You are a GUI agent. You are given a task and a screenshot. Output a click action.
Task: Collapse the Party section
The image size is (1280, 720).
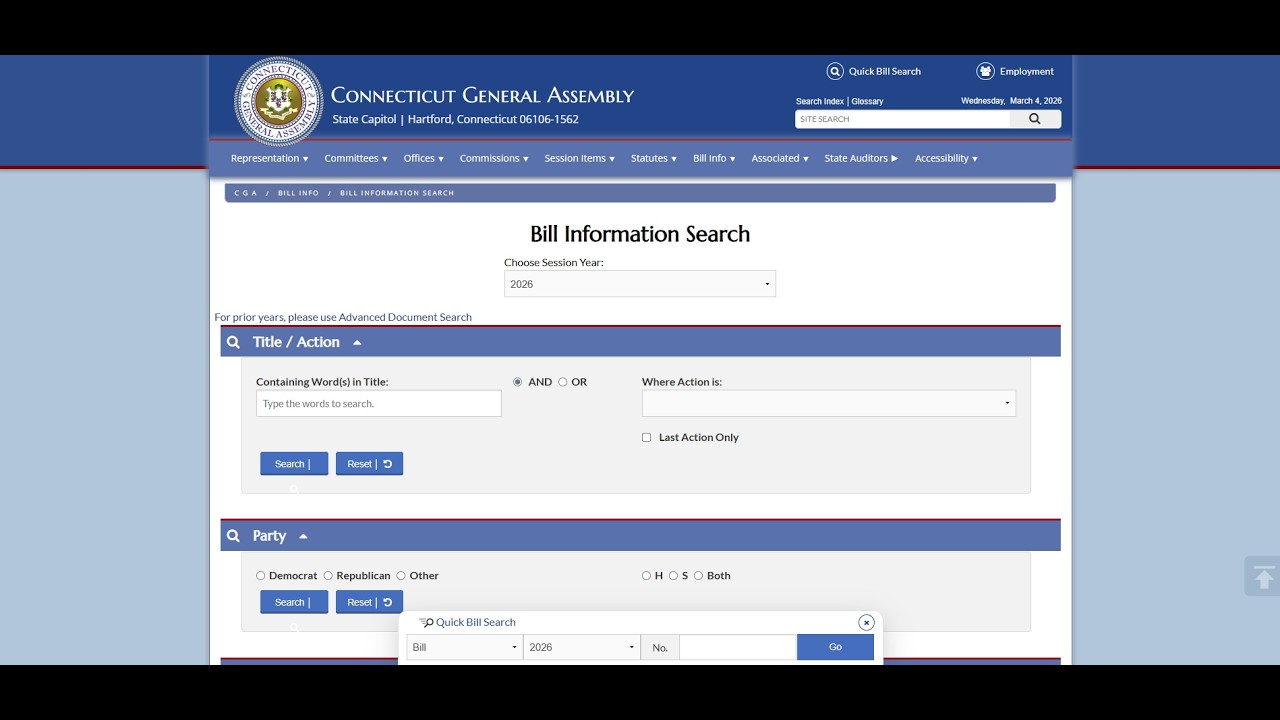pos(303,536)
